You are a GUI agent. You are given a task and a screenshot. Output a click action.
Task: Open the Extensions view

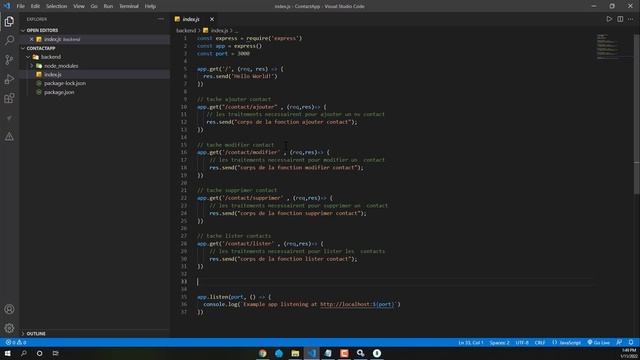click(9, 98)
